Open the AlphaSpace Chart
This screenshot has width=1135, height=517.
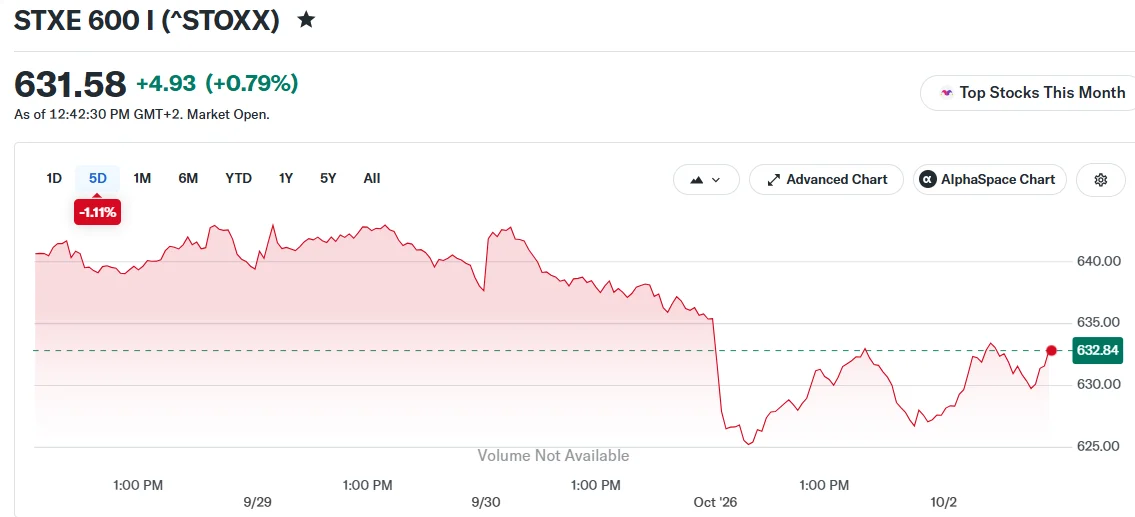(x=990, y=180)
